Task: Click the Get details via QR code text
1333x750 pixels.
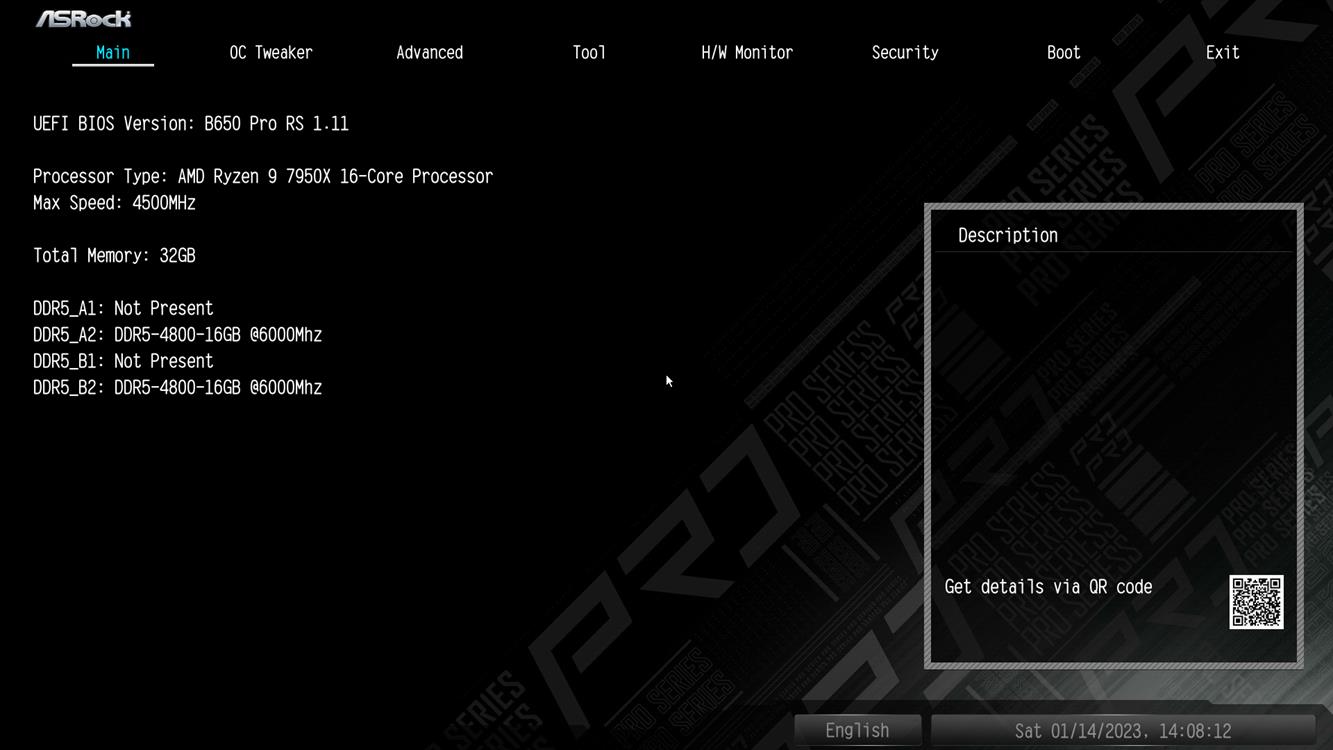Action: coord(1048,587)
